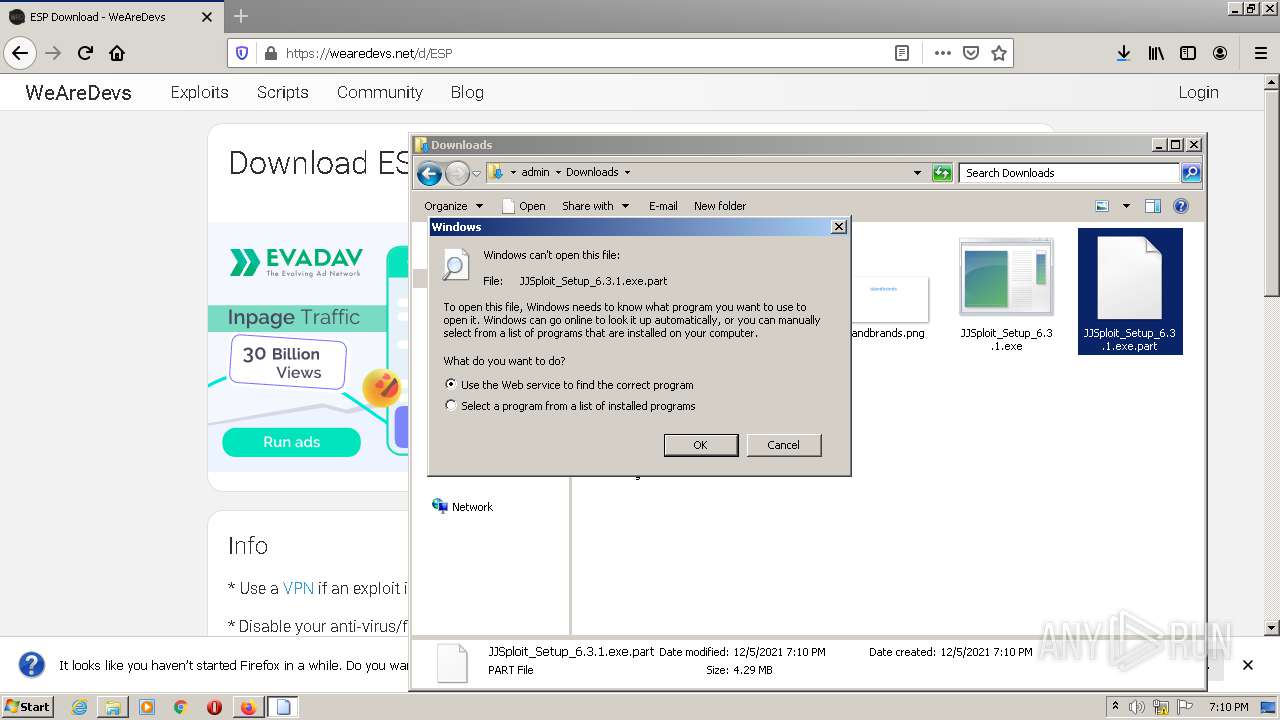The width and height of the screenshot is (1280, 720).
Task: Launch Opera from taskbar
Action: (x=214, y=707)
